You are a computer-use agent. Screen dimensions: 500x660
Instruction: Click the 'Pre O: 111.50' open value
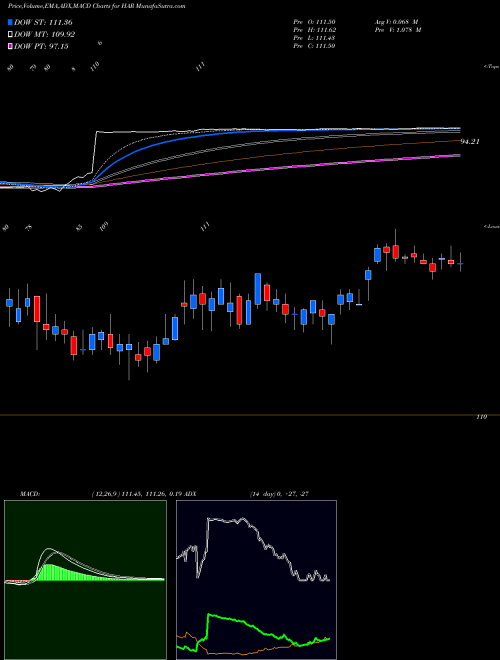(314, 22)
